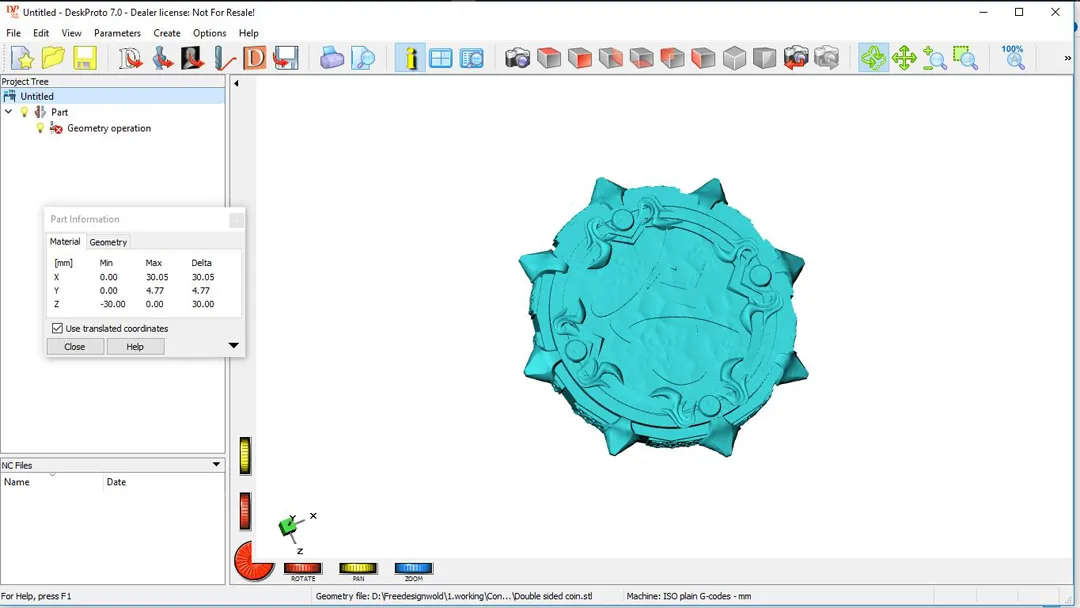Image resolution: width=1080 pixels, height=608 pixels.
Task: Click the Print icon in the toolbar
Action: 331,59
